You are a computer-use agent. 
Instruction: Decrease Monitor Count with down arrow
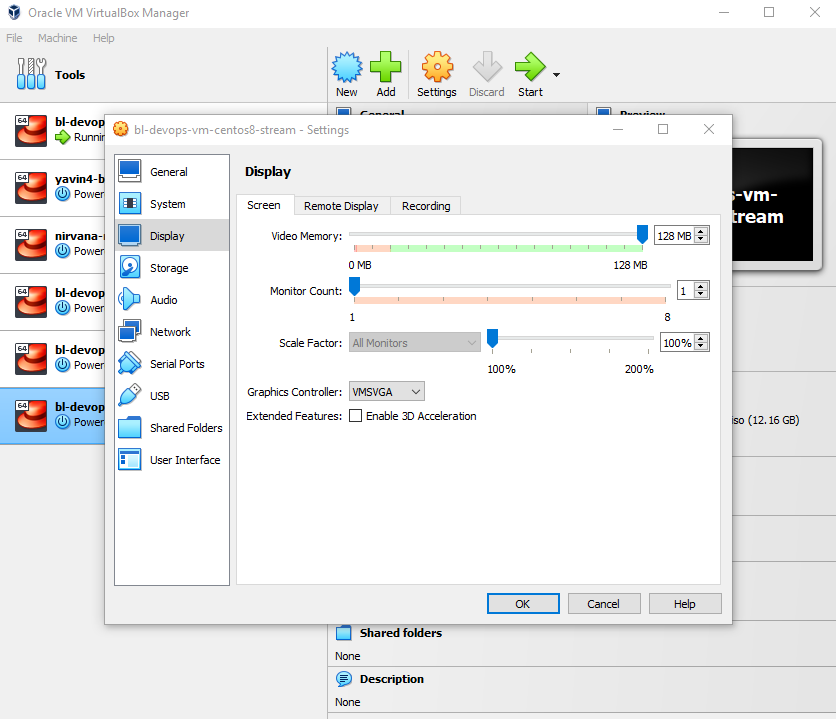(701, 294)
